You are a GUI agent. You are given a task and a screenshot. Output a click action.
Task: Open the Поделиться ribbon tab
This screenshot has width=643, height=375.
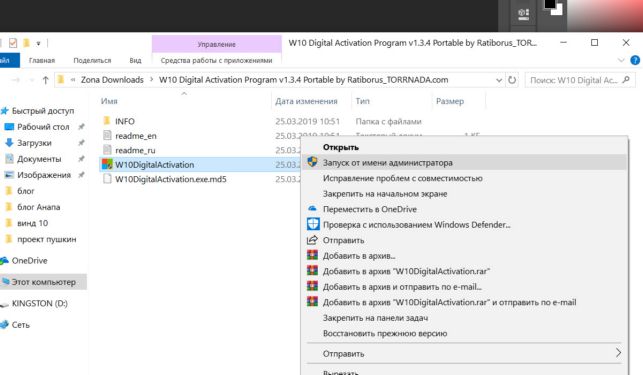pos(92,60)
